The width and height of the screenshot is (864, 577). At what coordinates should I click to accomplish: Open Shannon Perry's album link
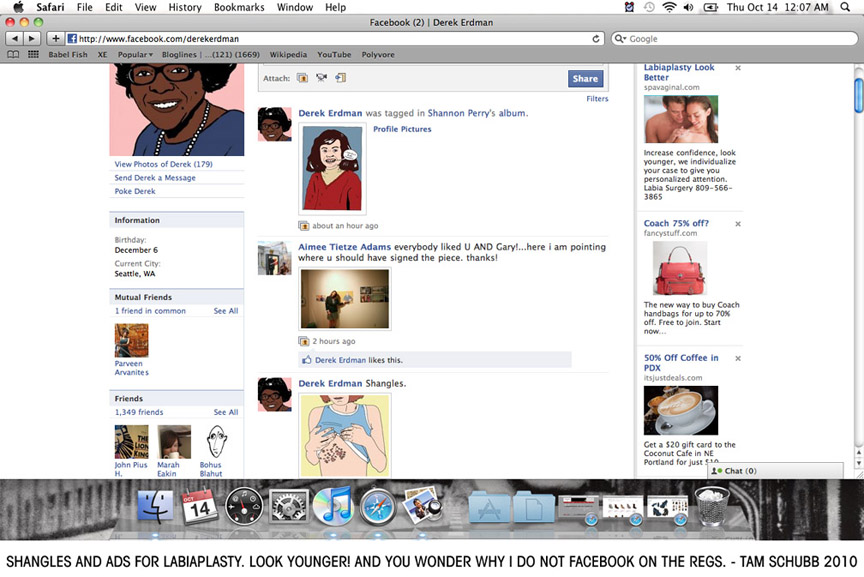pos(477,113)
